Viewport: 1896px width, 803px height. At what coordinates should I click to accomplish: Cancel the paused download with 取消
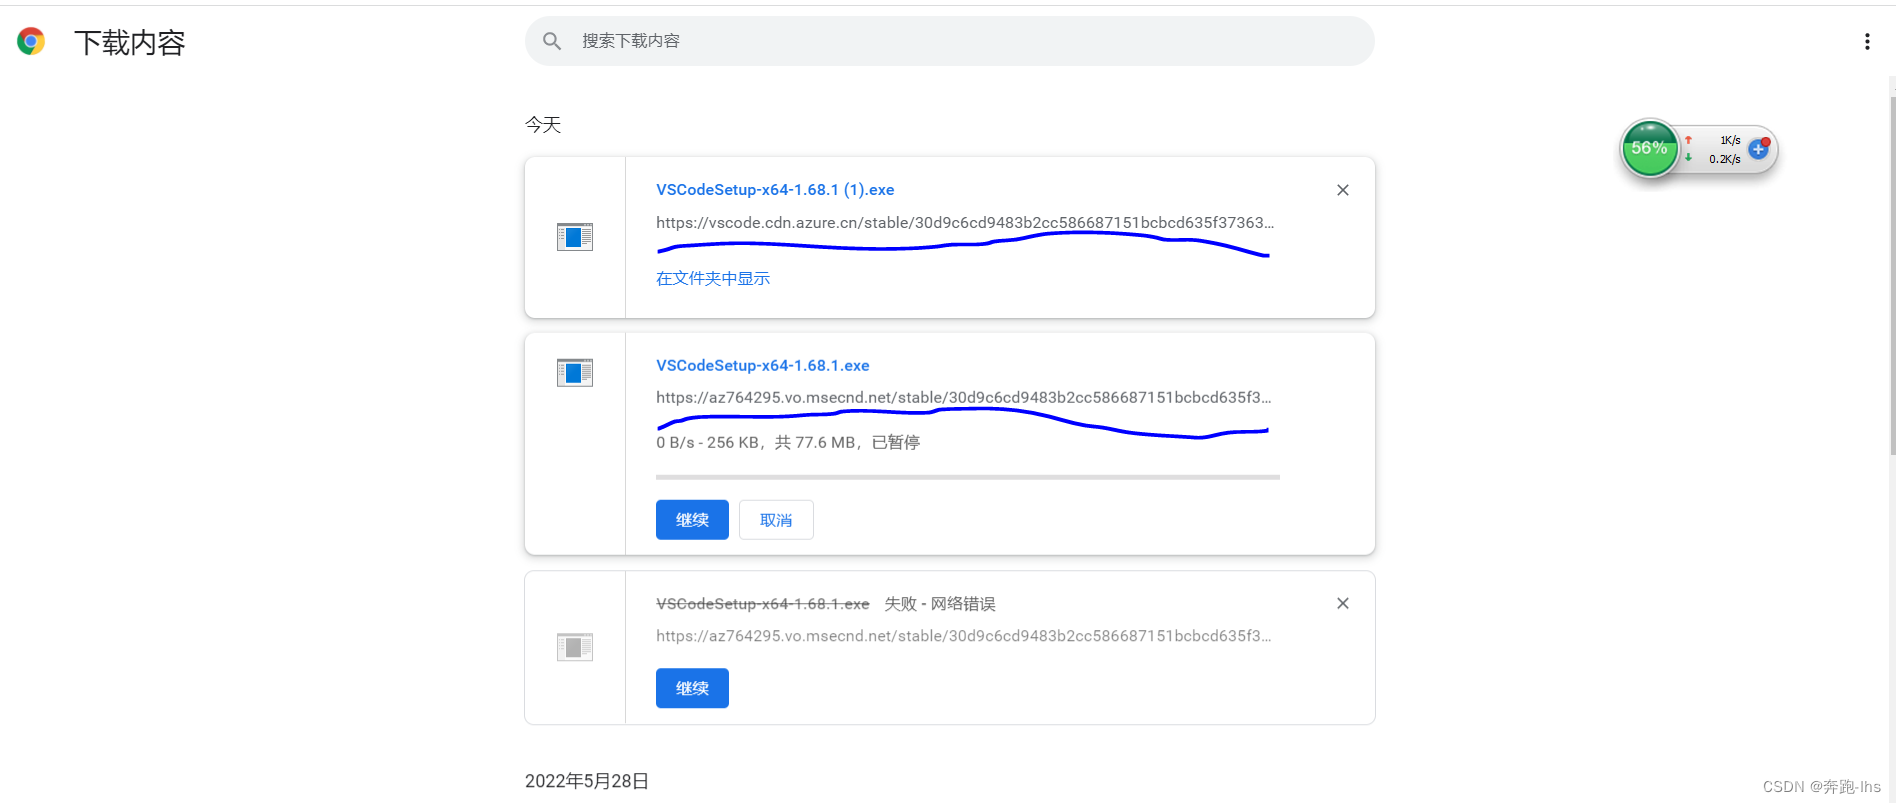tap(776, 520)
